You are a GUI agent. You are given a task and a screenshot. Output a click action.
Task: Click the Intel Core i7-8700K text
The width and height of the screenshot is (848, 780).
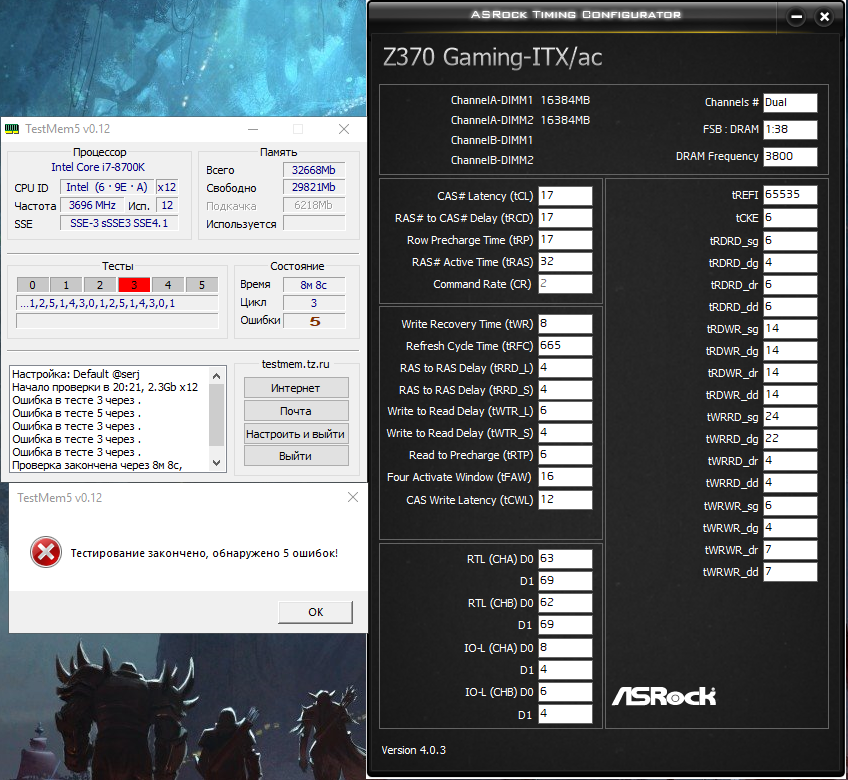(98, 167)
